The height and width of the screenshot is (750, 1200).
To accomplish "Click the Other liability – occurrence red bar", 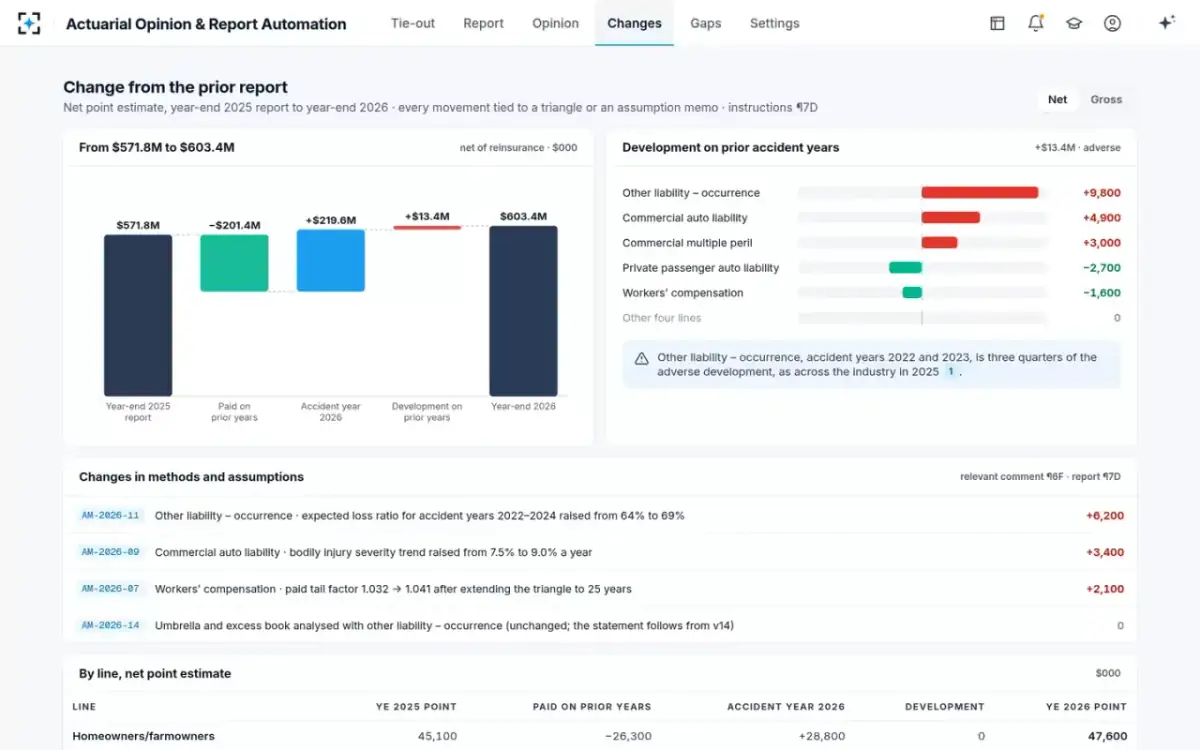I will click(x=979, y=193).
